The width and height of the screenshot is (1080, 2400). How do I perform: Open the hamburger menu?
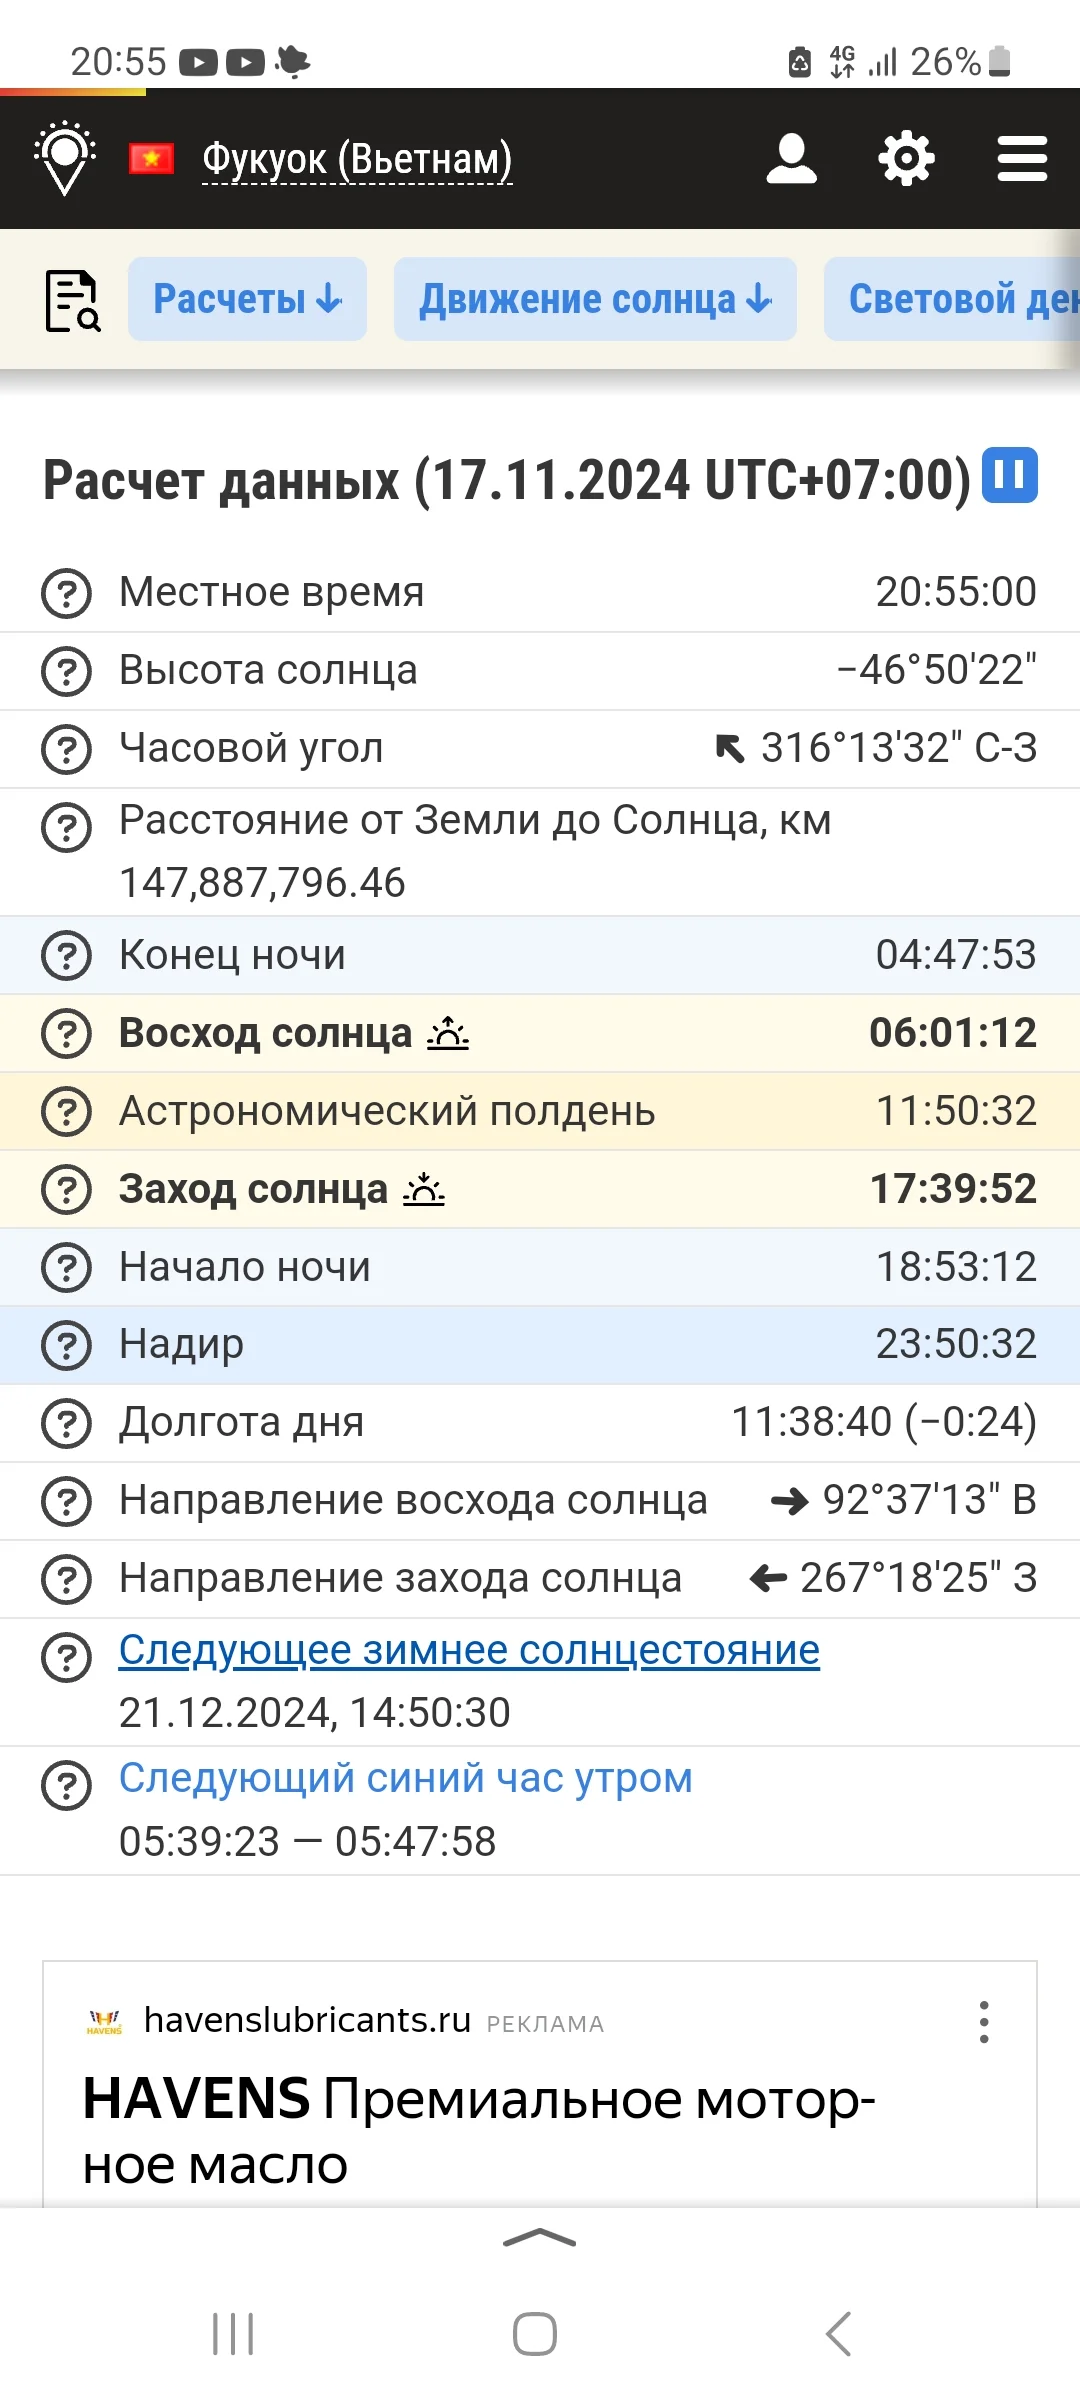click(1022, 159)
